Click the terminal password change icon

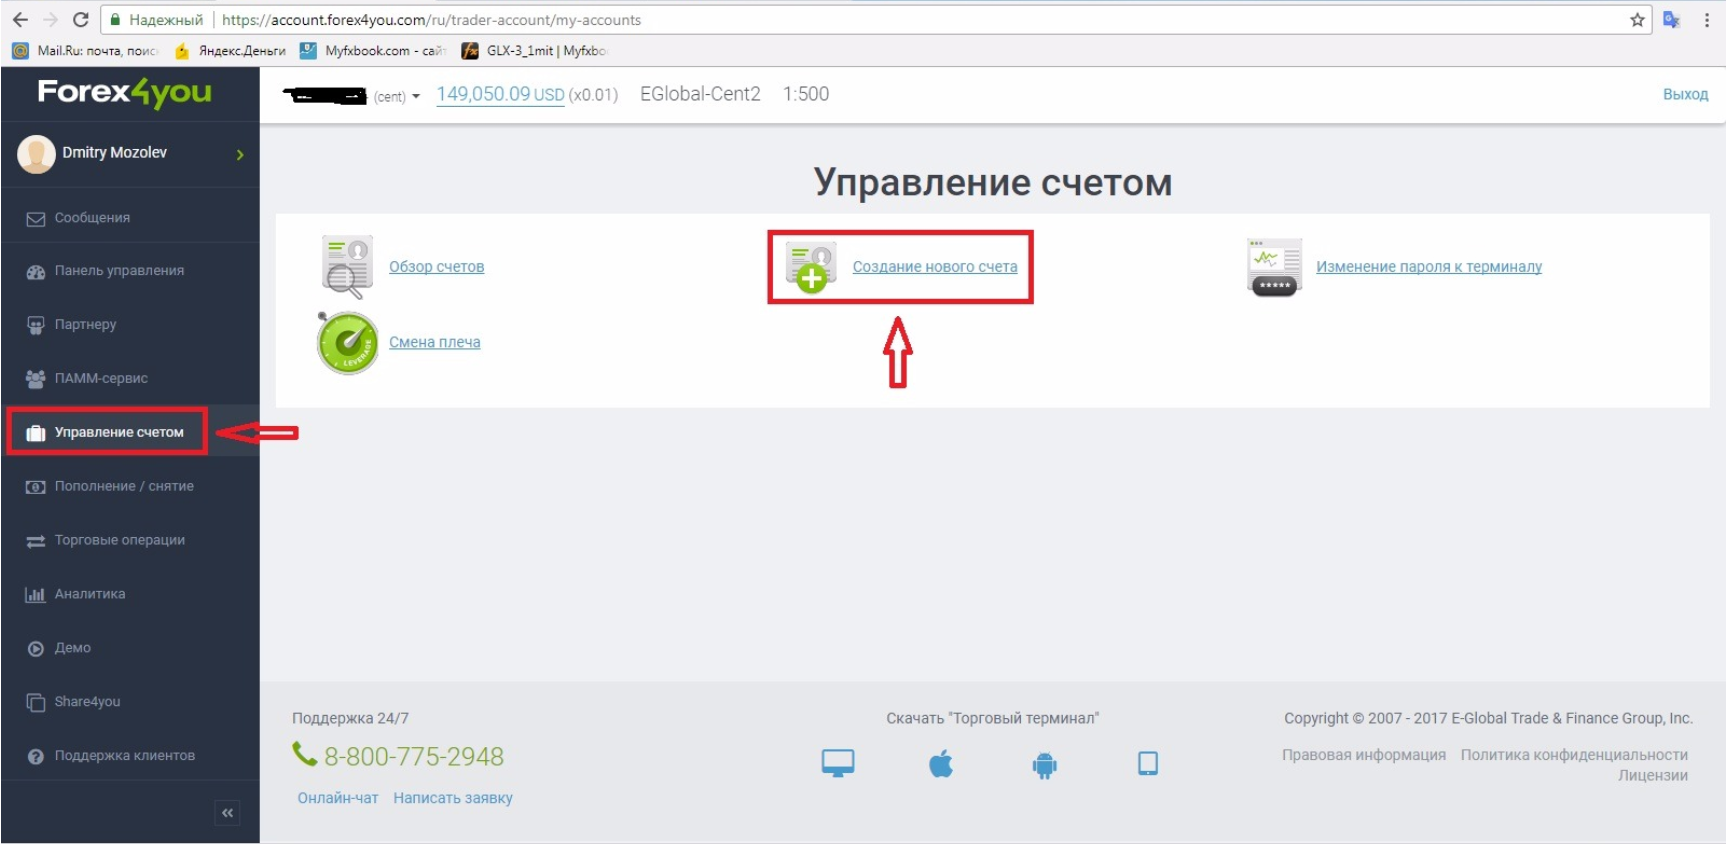click(x=1274, y=267)
